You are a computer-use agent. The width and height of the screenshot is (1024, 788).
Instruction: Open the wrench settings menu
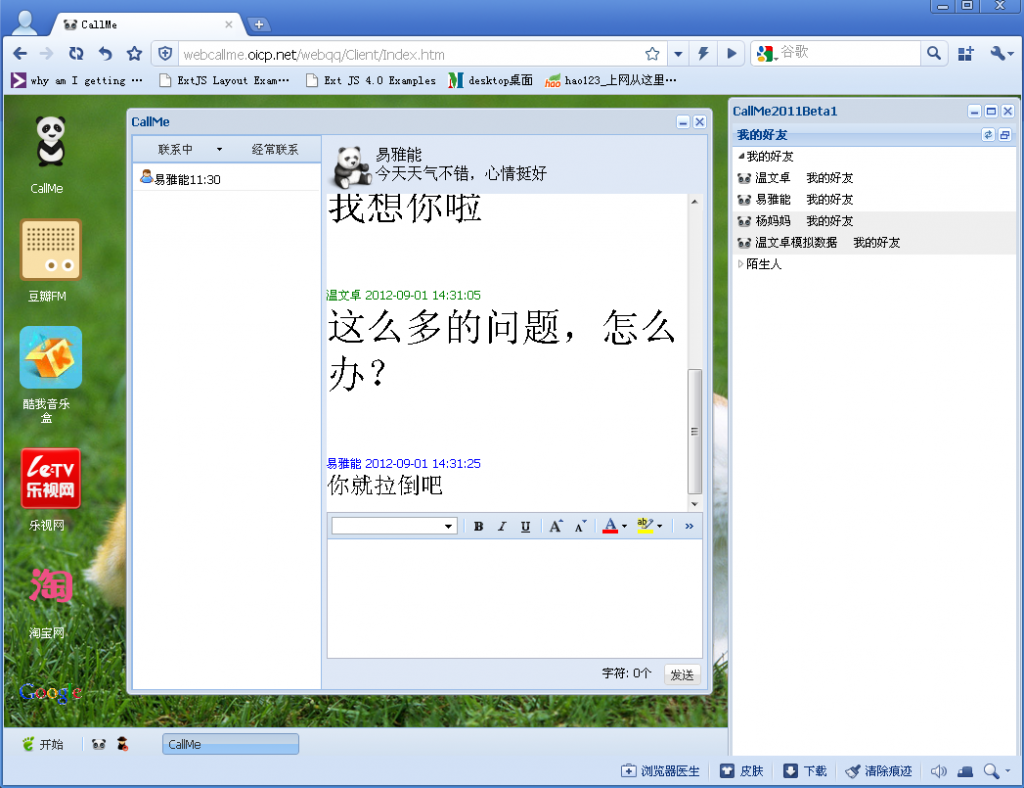coord(999,54)
